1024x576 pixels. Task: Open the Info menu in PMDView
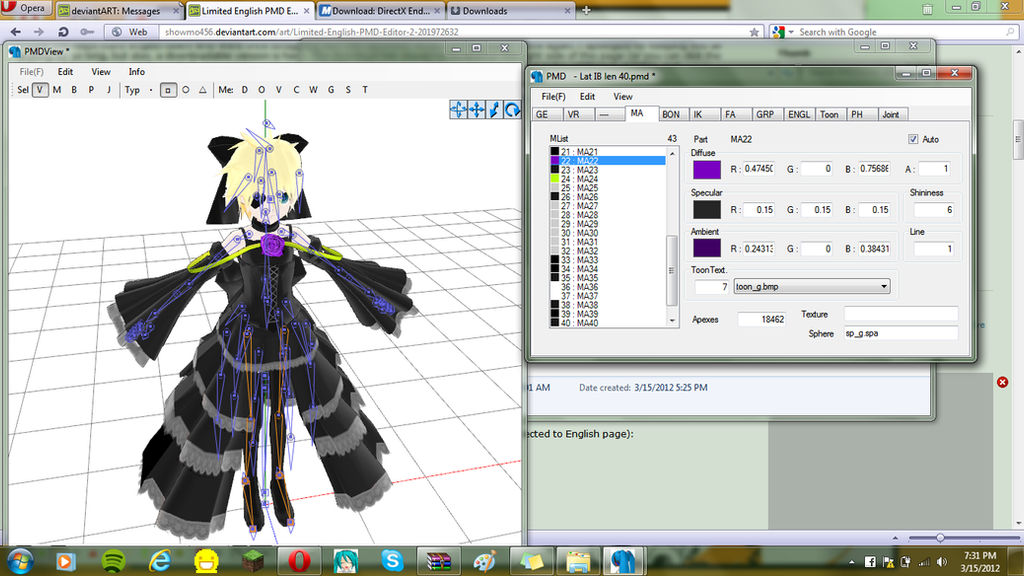click(x=136, y=72)
